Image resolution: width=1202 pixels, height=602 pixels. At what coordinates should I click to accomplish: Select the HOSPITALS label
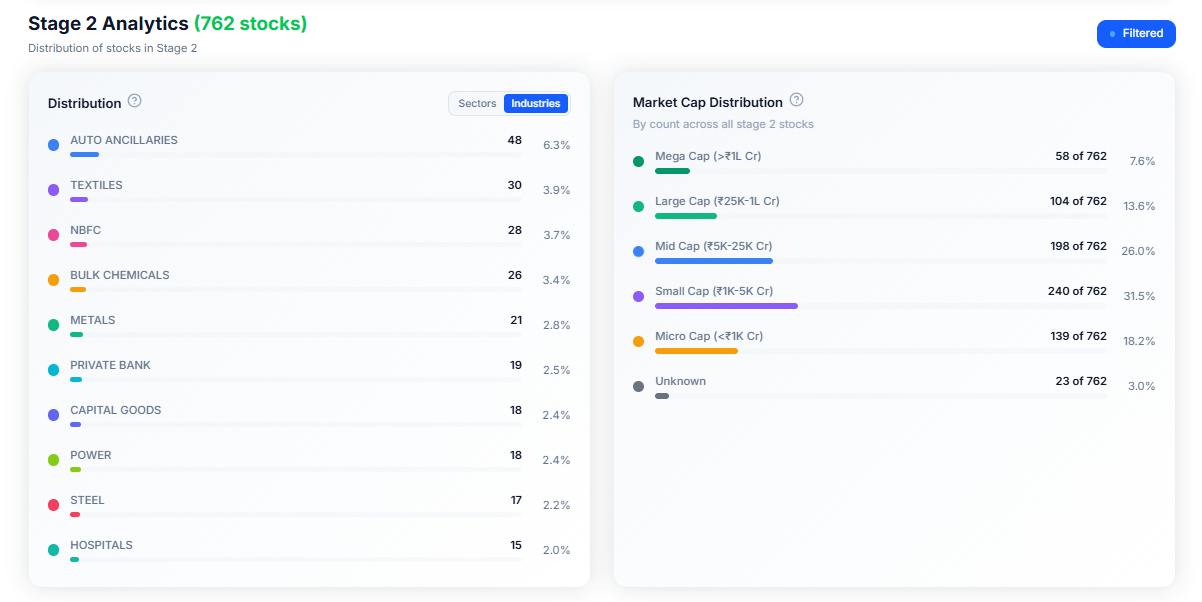coord(101,545)
